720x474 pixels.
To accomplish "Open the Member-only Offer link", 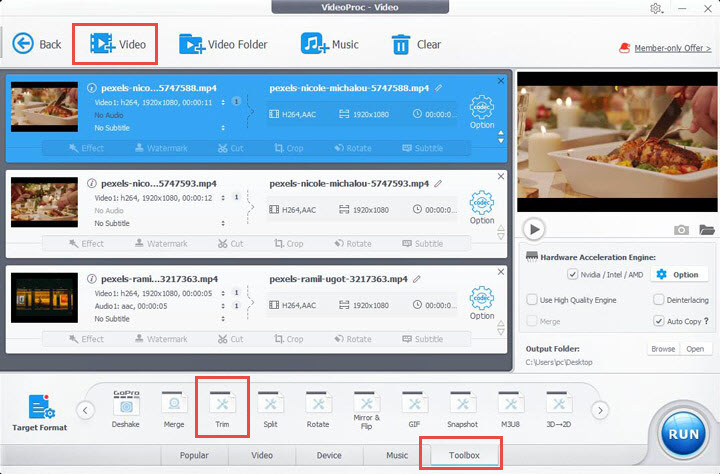I will click(x=672, y=48).
